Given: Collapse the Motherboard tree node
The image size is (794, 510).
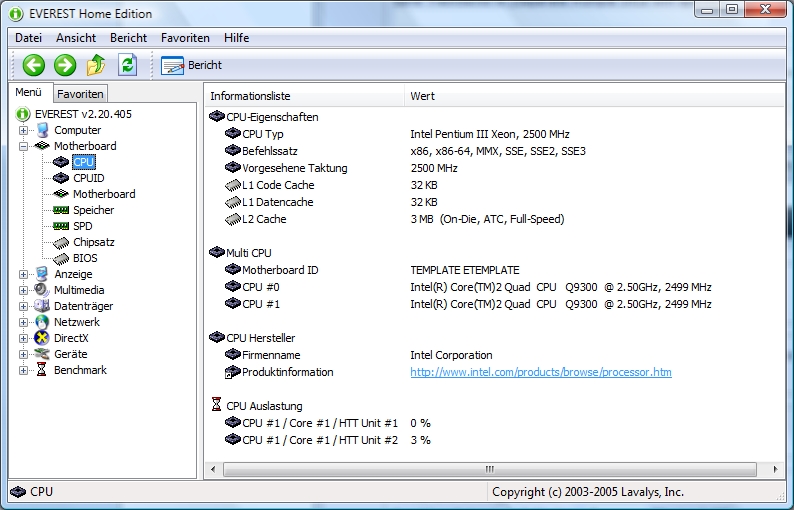Looking at the screenshot, I should [x=23, y=146].
